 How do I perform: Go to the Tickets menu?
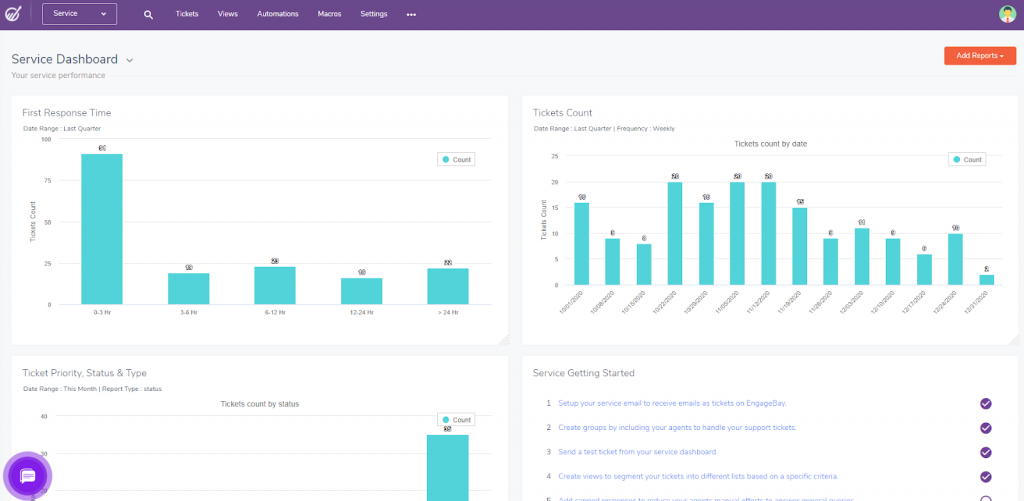187,15
